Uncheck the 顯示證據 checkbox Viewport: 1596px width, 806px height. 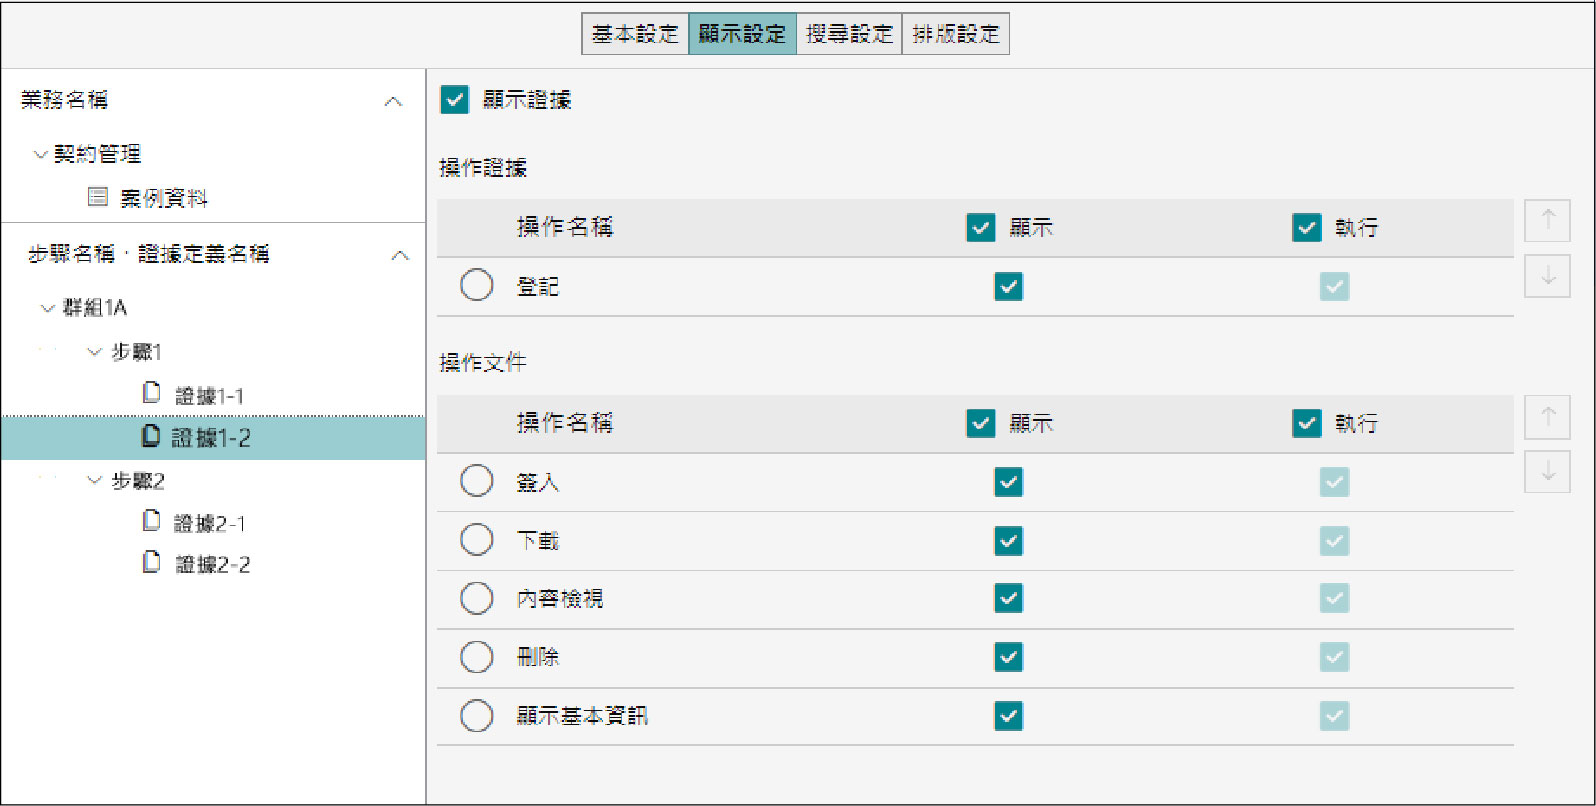pos(455,99)
